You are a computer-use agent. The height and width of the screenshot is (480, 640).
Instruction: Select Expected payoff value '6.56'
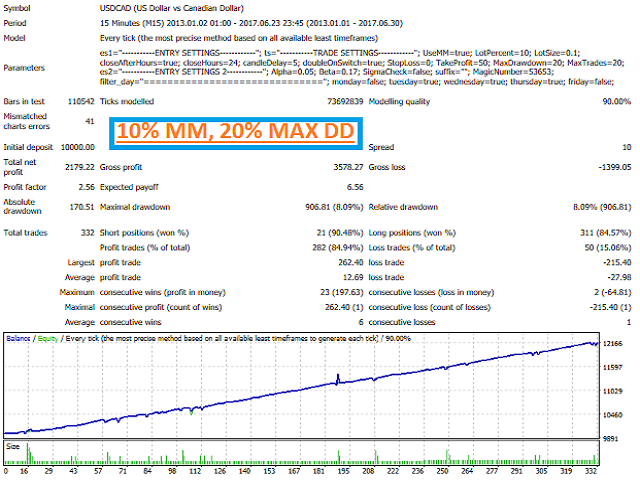(x=355, y=187)
